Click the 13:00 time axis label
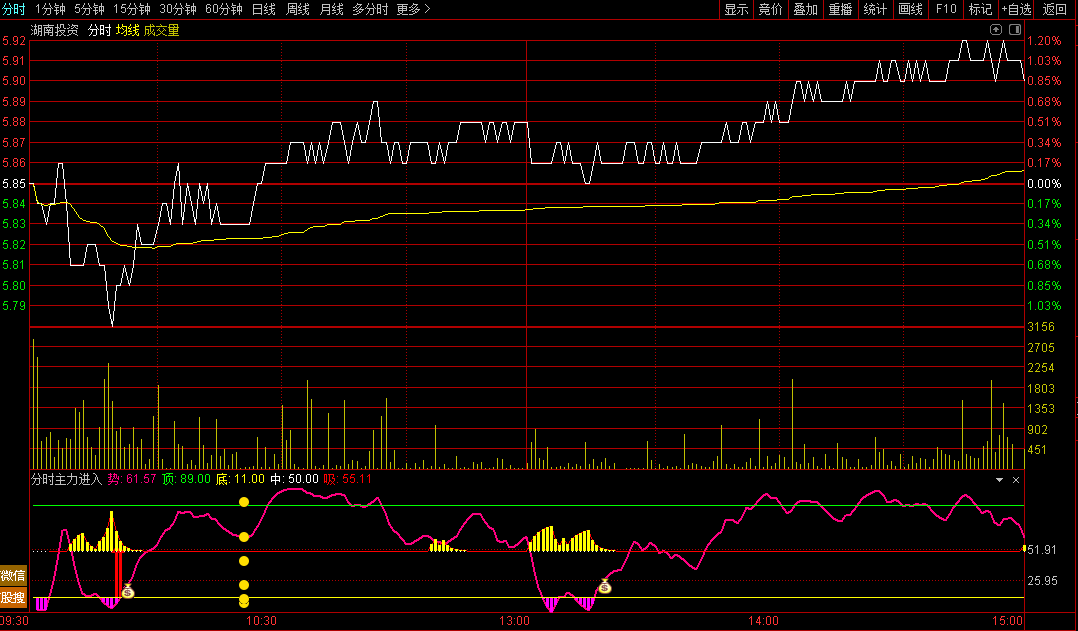This screenshot has width=1078, height=631. (514, 621)
